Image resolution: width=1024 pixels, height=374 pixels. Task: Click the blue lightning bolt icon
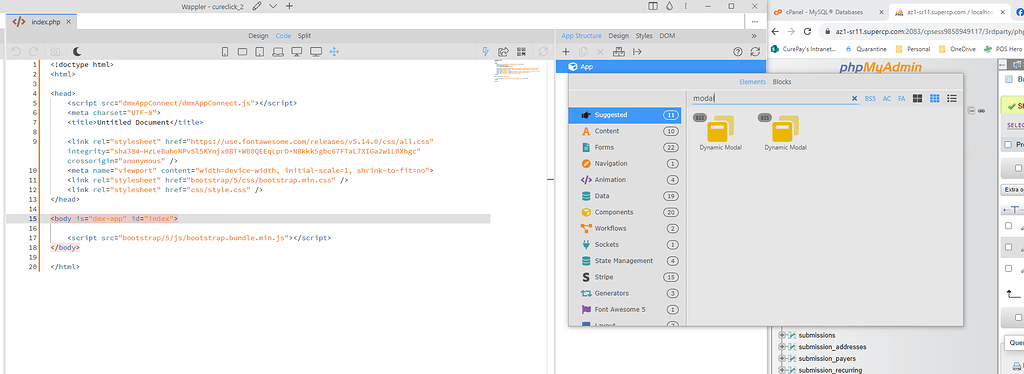(485, 52)
